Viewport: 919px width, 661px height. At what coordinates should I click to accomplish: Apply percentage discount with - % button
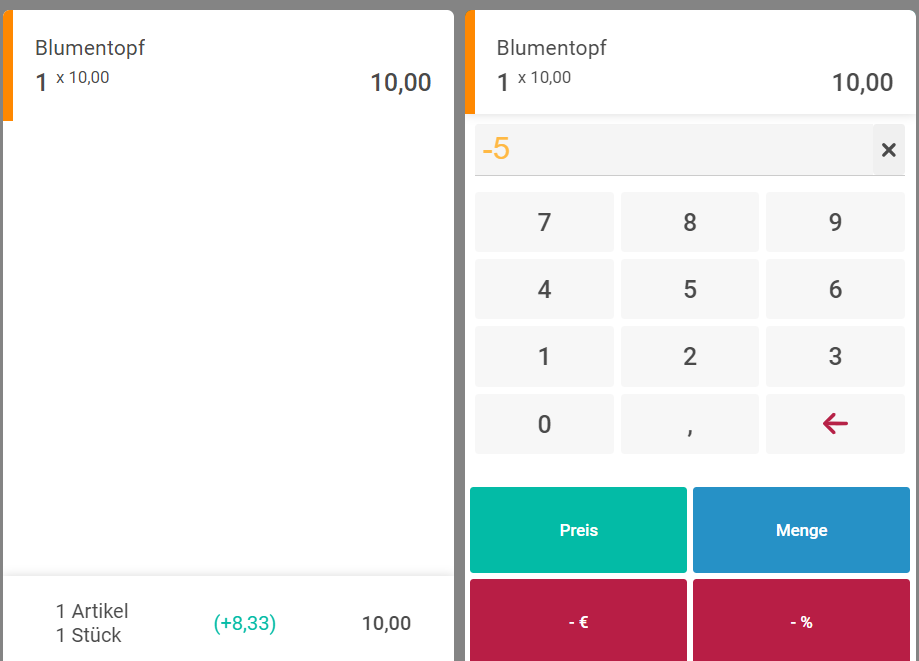pos(801,621)
